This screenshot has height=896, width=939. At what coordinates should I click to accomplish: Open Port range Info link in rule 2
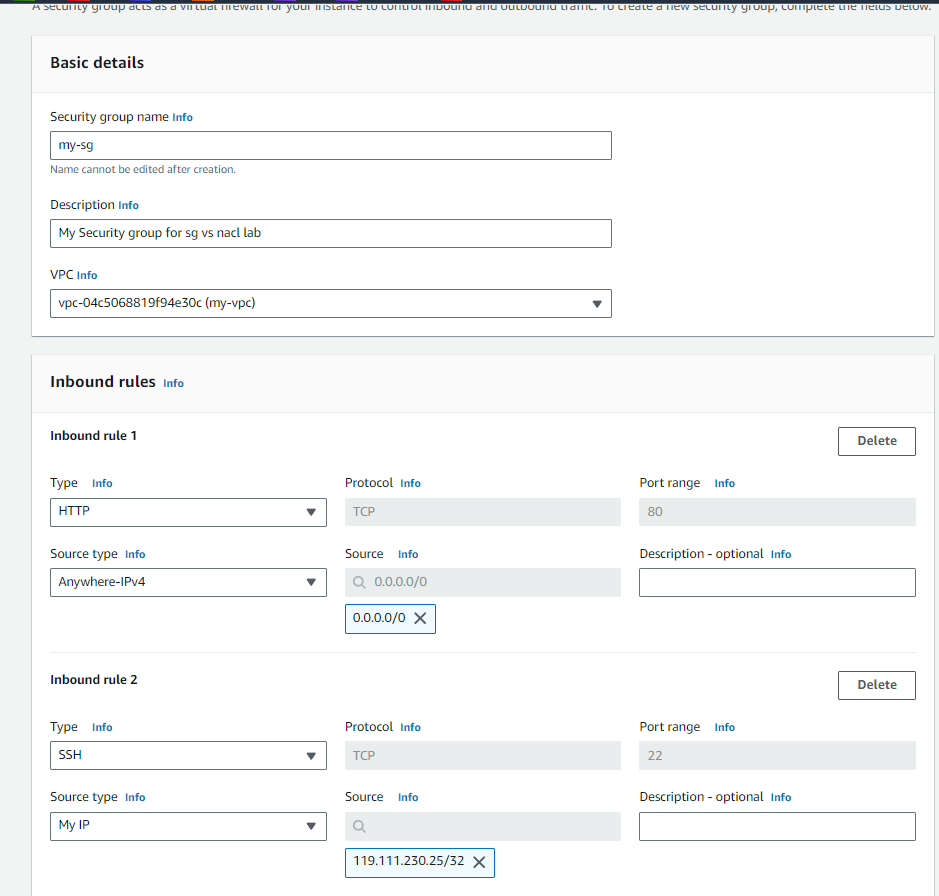tap(725, 727)
